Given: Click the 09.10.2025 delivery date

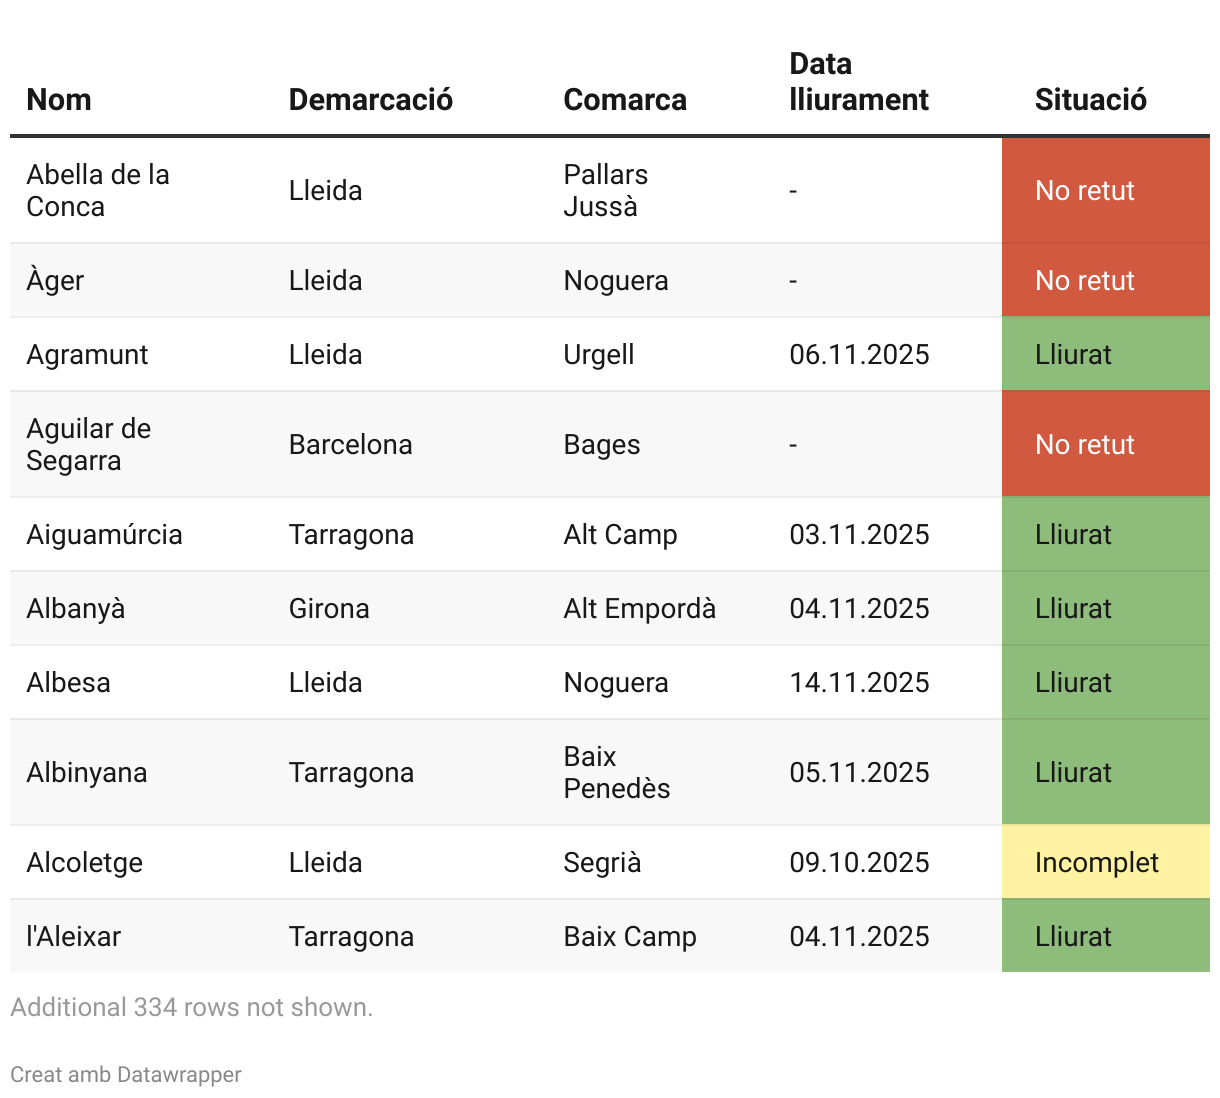Looking at the screenshot, I should [x=859, y=863].
